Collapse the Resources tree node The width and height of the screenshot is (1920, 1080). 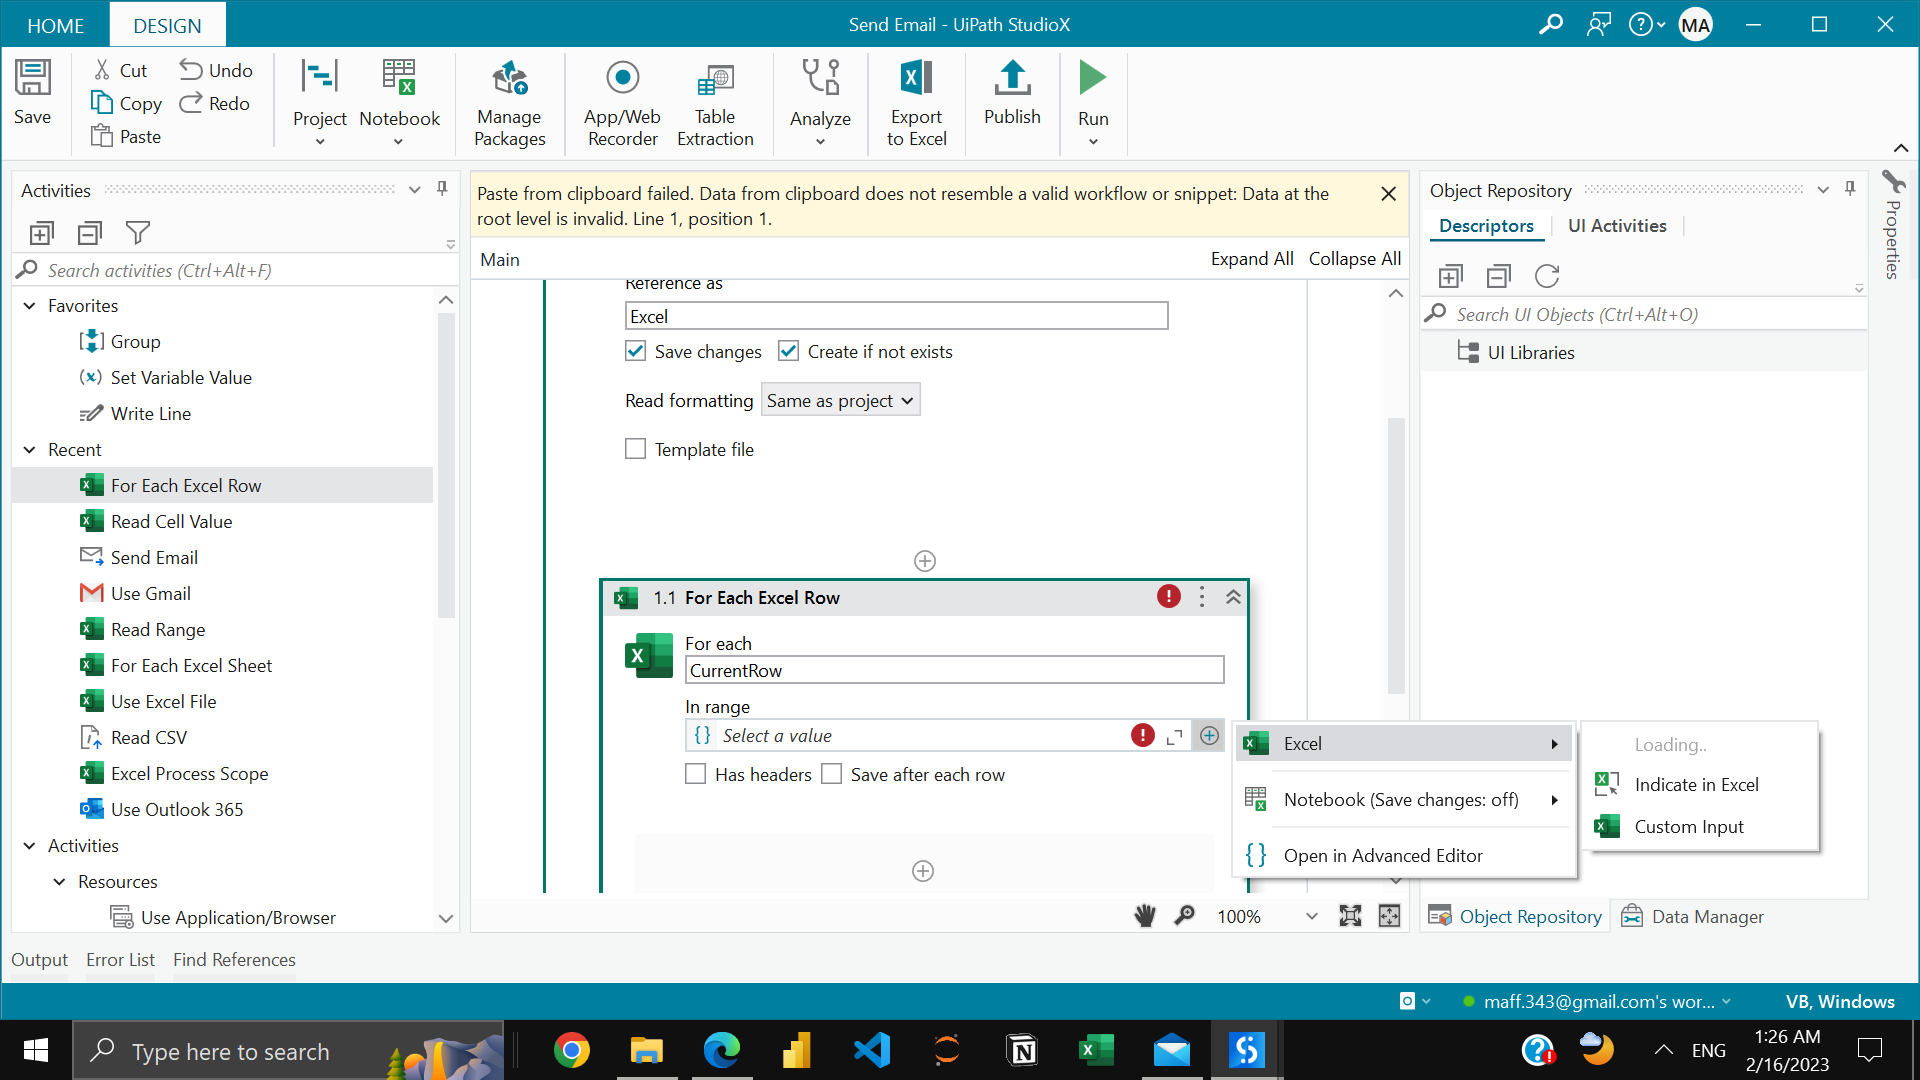click(x=59, y=882)
